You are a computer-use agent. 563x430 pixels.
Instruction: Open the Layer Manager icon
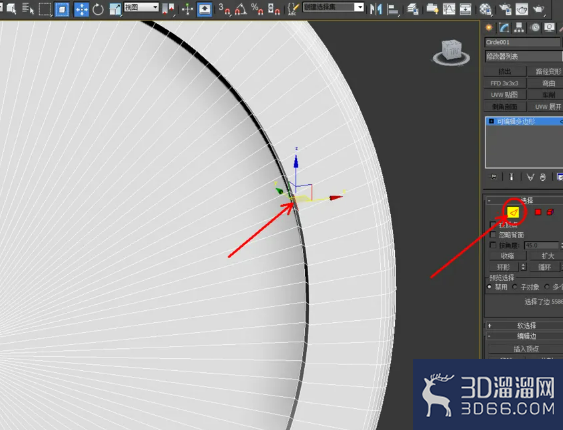click(x=413, y=9)
